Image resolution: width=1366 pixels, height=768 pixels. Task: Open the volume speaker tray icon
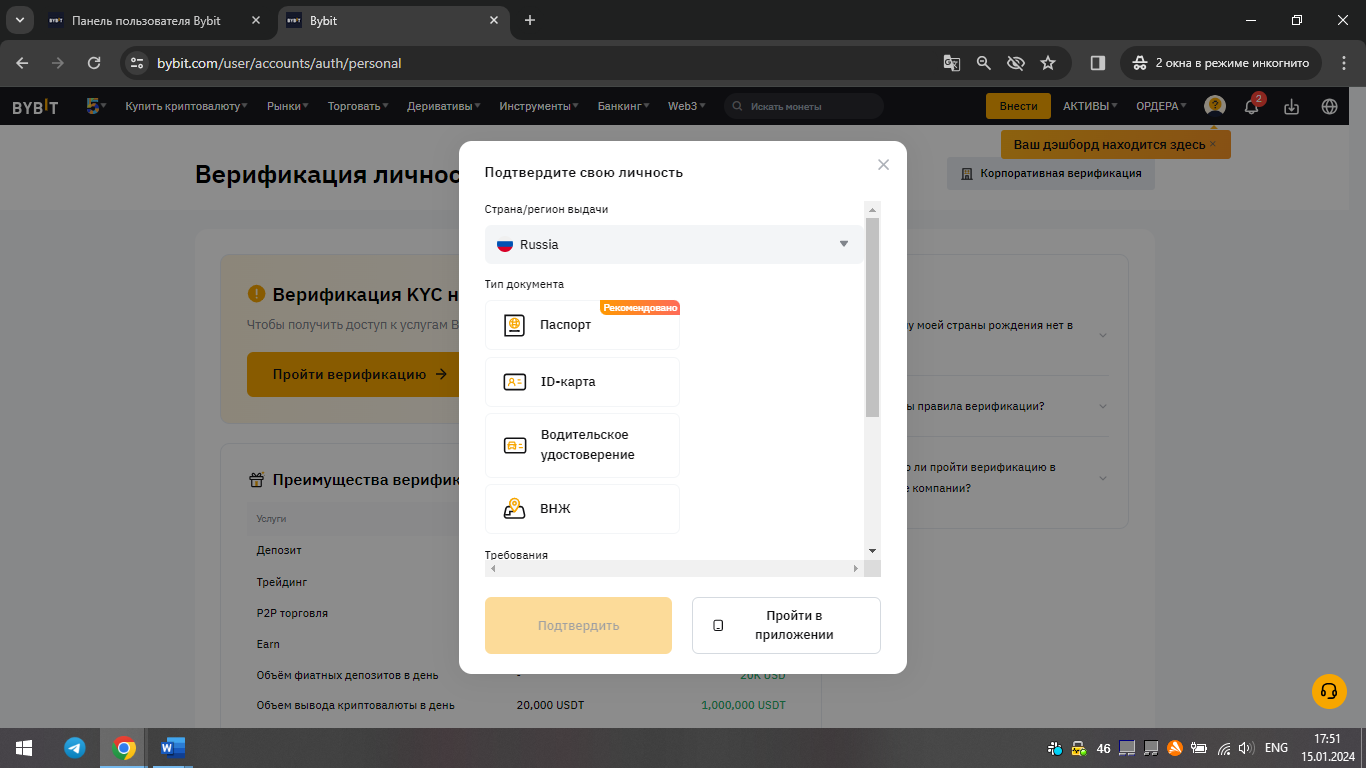point(1246,747)
